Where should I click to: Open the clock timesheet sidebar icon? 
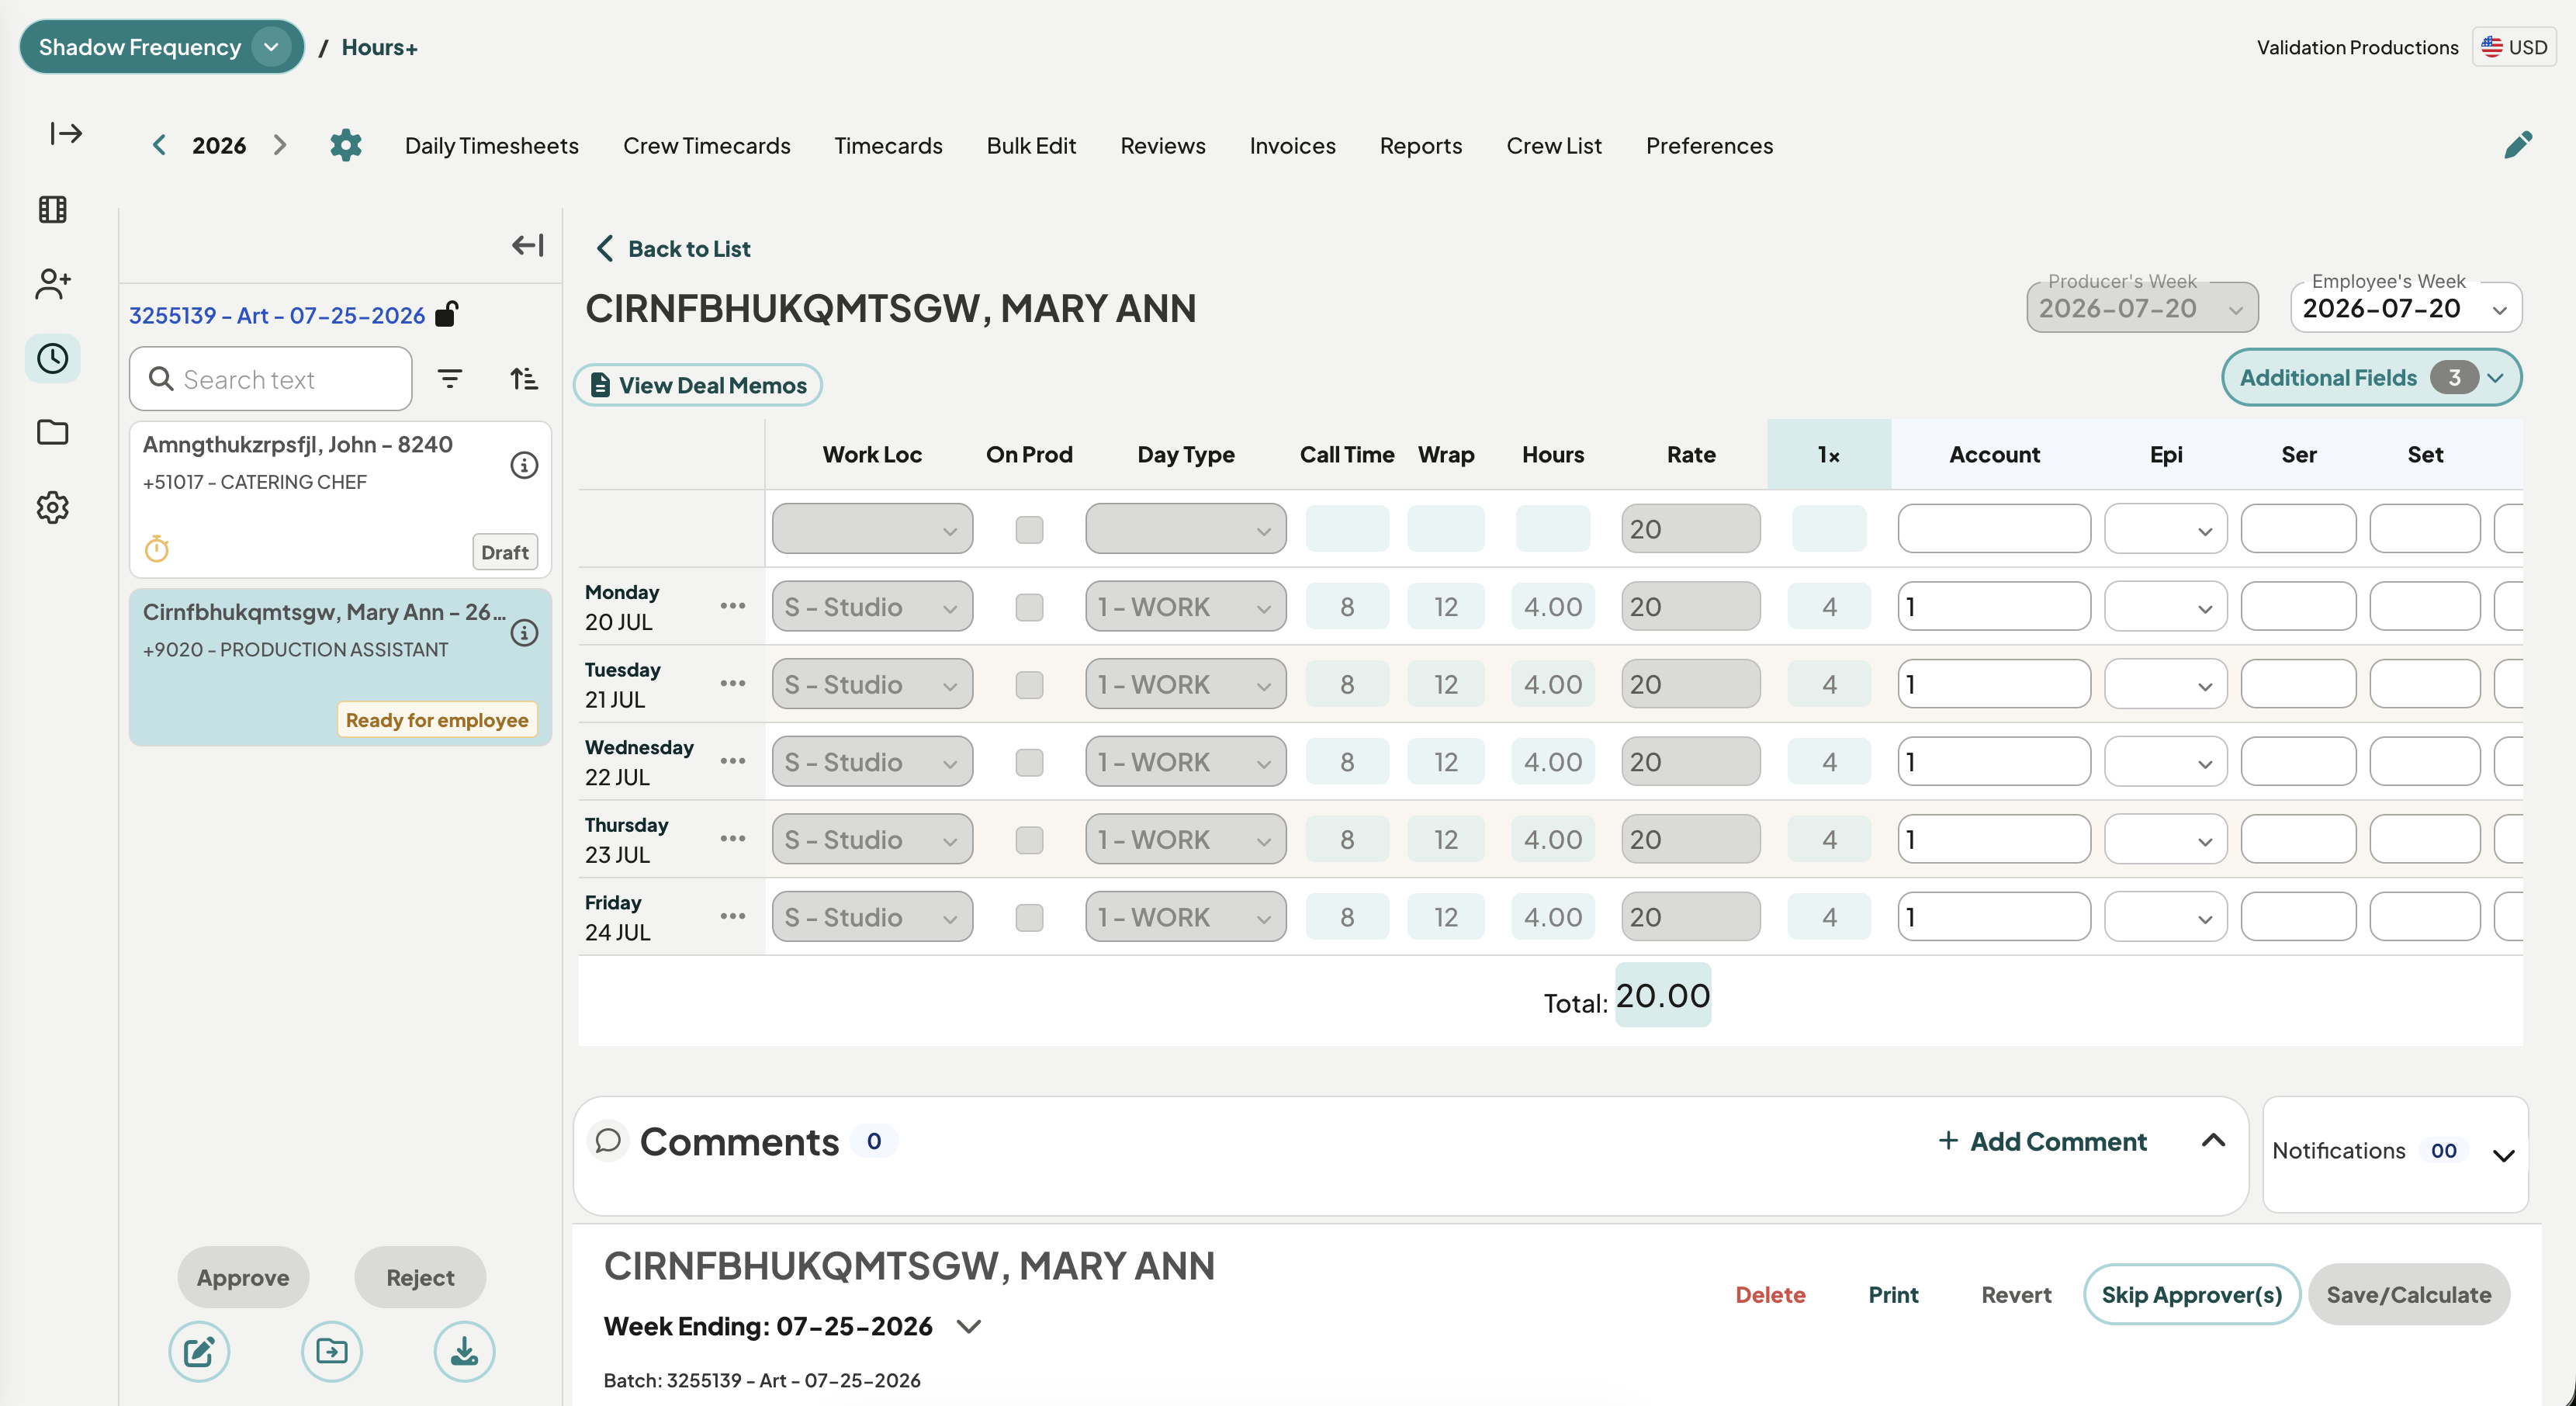53,358
